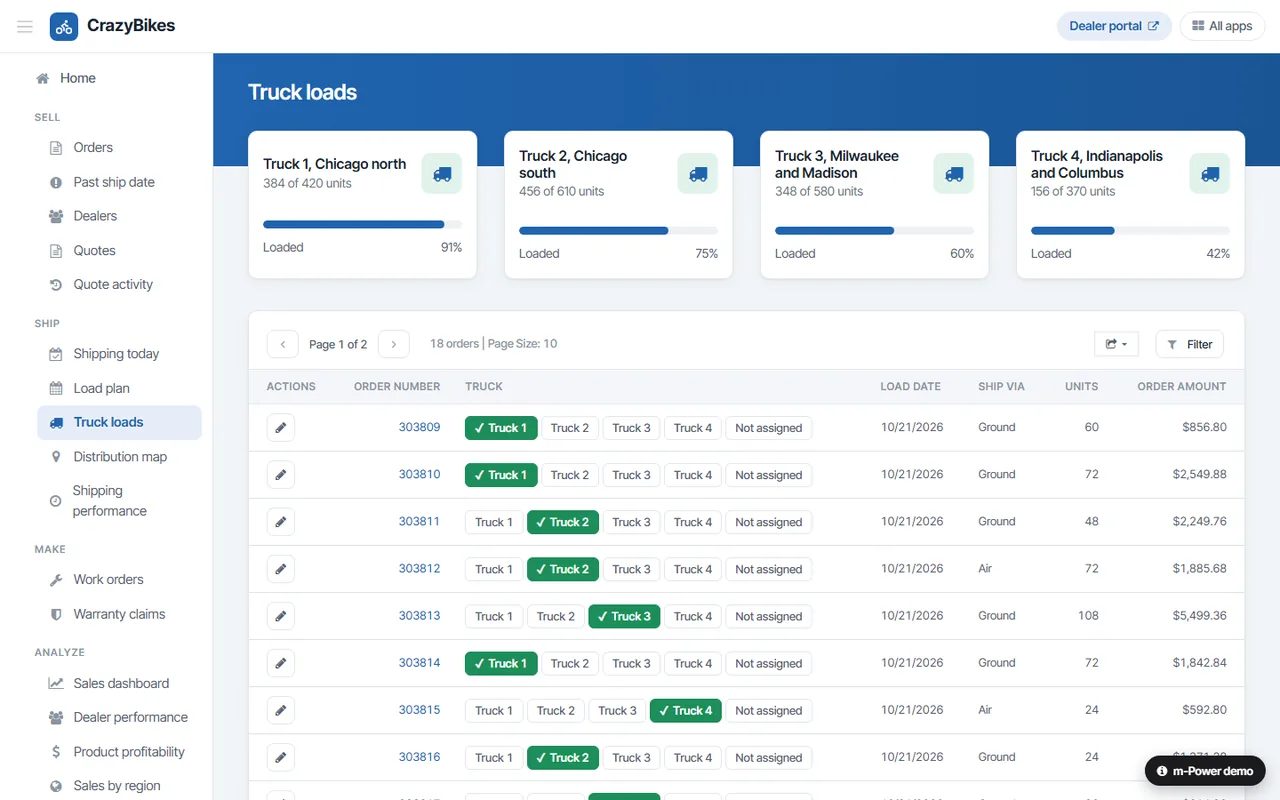The height and width of the screenshot is (800, 1280).
Task: Open Past ship date in the sidebar
Action: pos(119,182)
